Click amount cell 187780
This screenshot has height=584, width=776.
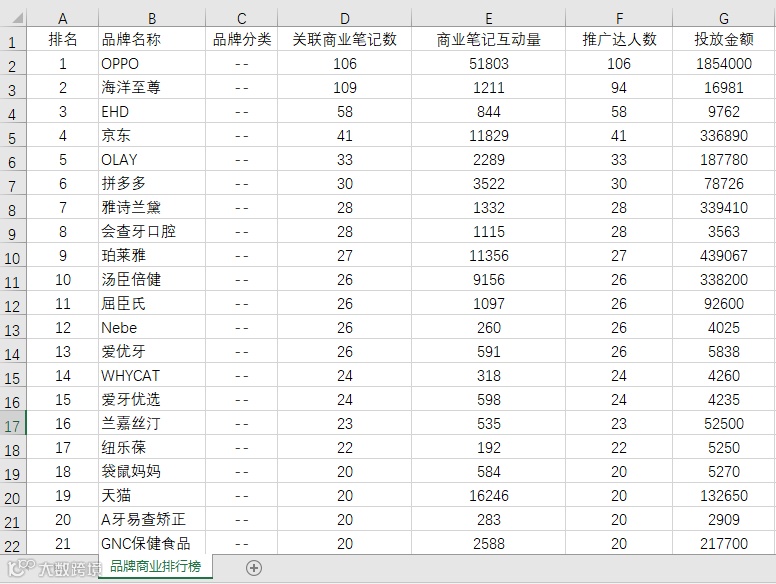coord(724,159)
